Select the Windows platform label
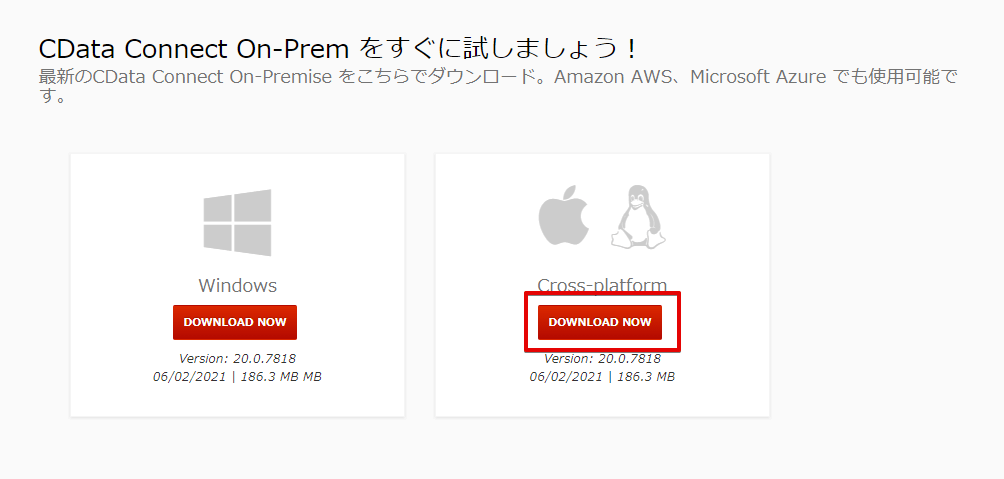Image resolution: width=1004 pixels, height=479 pixels. (x=237, y=285)
